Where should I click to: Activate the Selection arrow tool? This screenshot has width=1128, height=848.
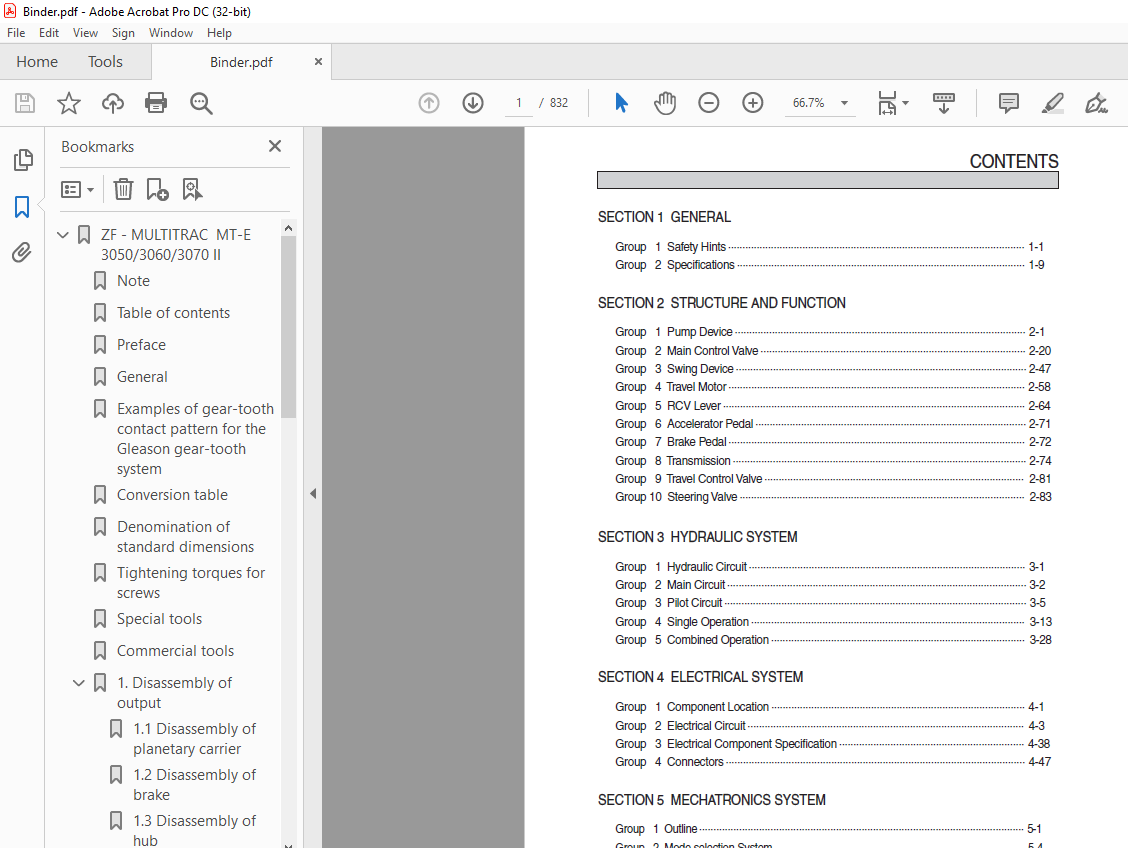click(x=622, y=103)
